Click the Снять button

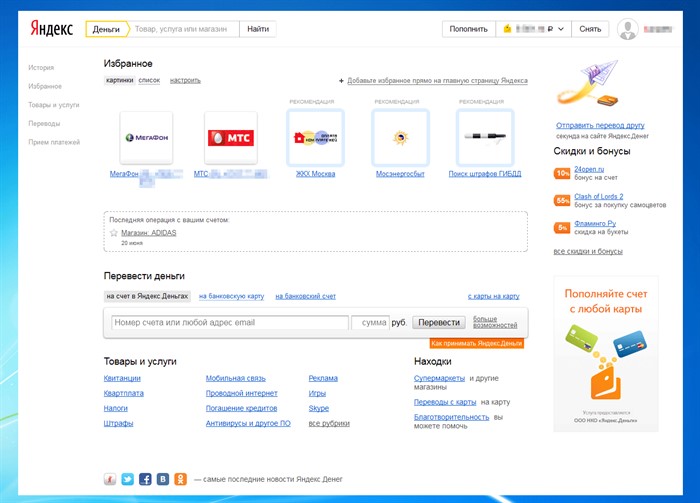(x=590, y=29)
